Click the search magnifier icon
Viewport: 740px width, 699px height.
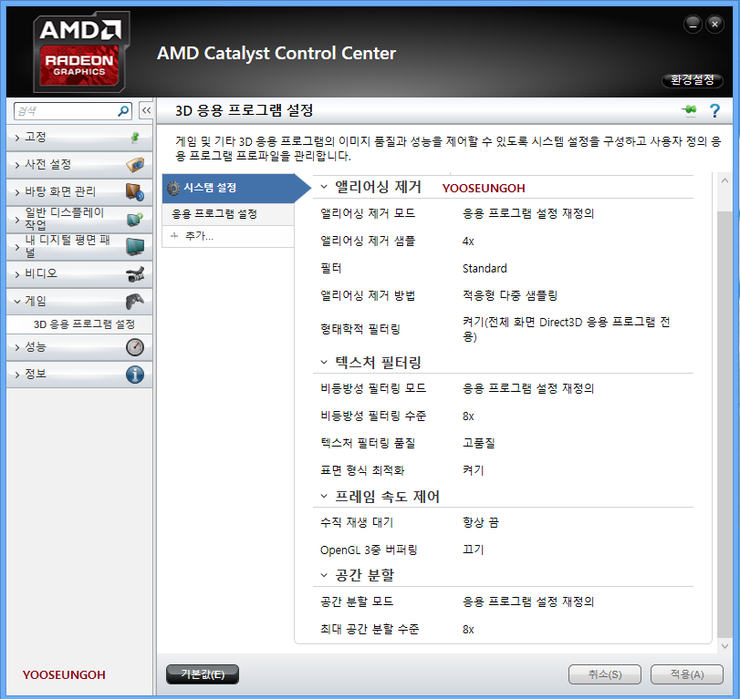(x=123, y=111)
